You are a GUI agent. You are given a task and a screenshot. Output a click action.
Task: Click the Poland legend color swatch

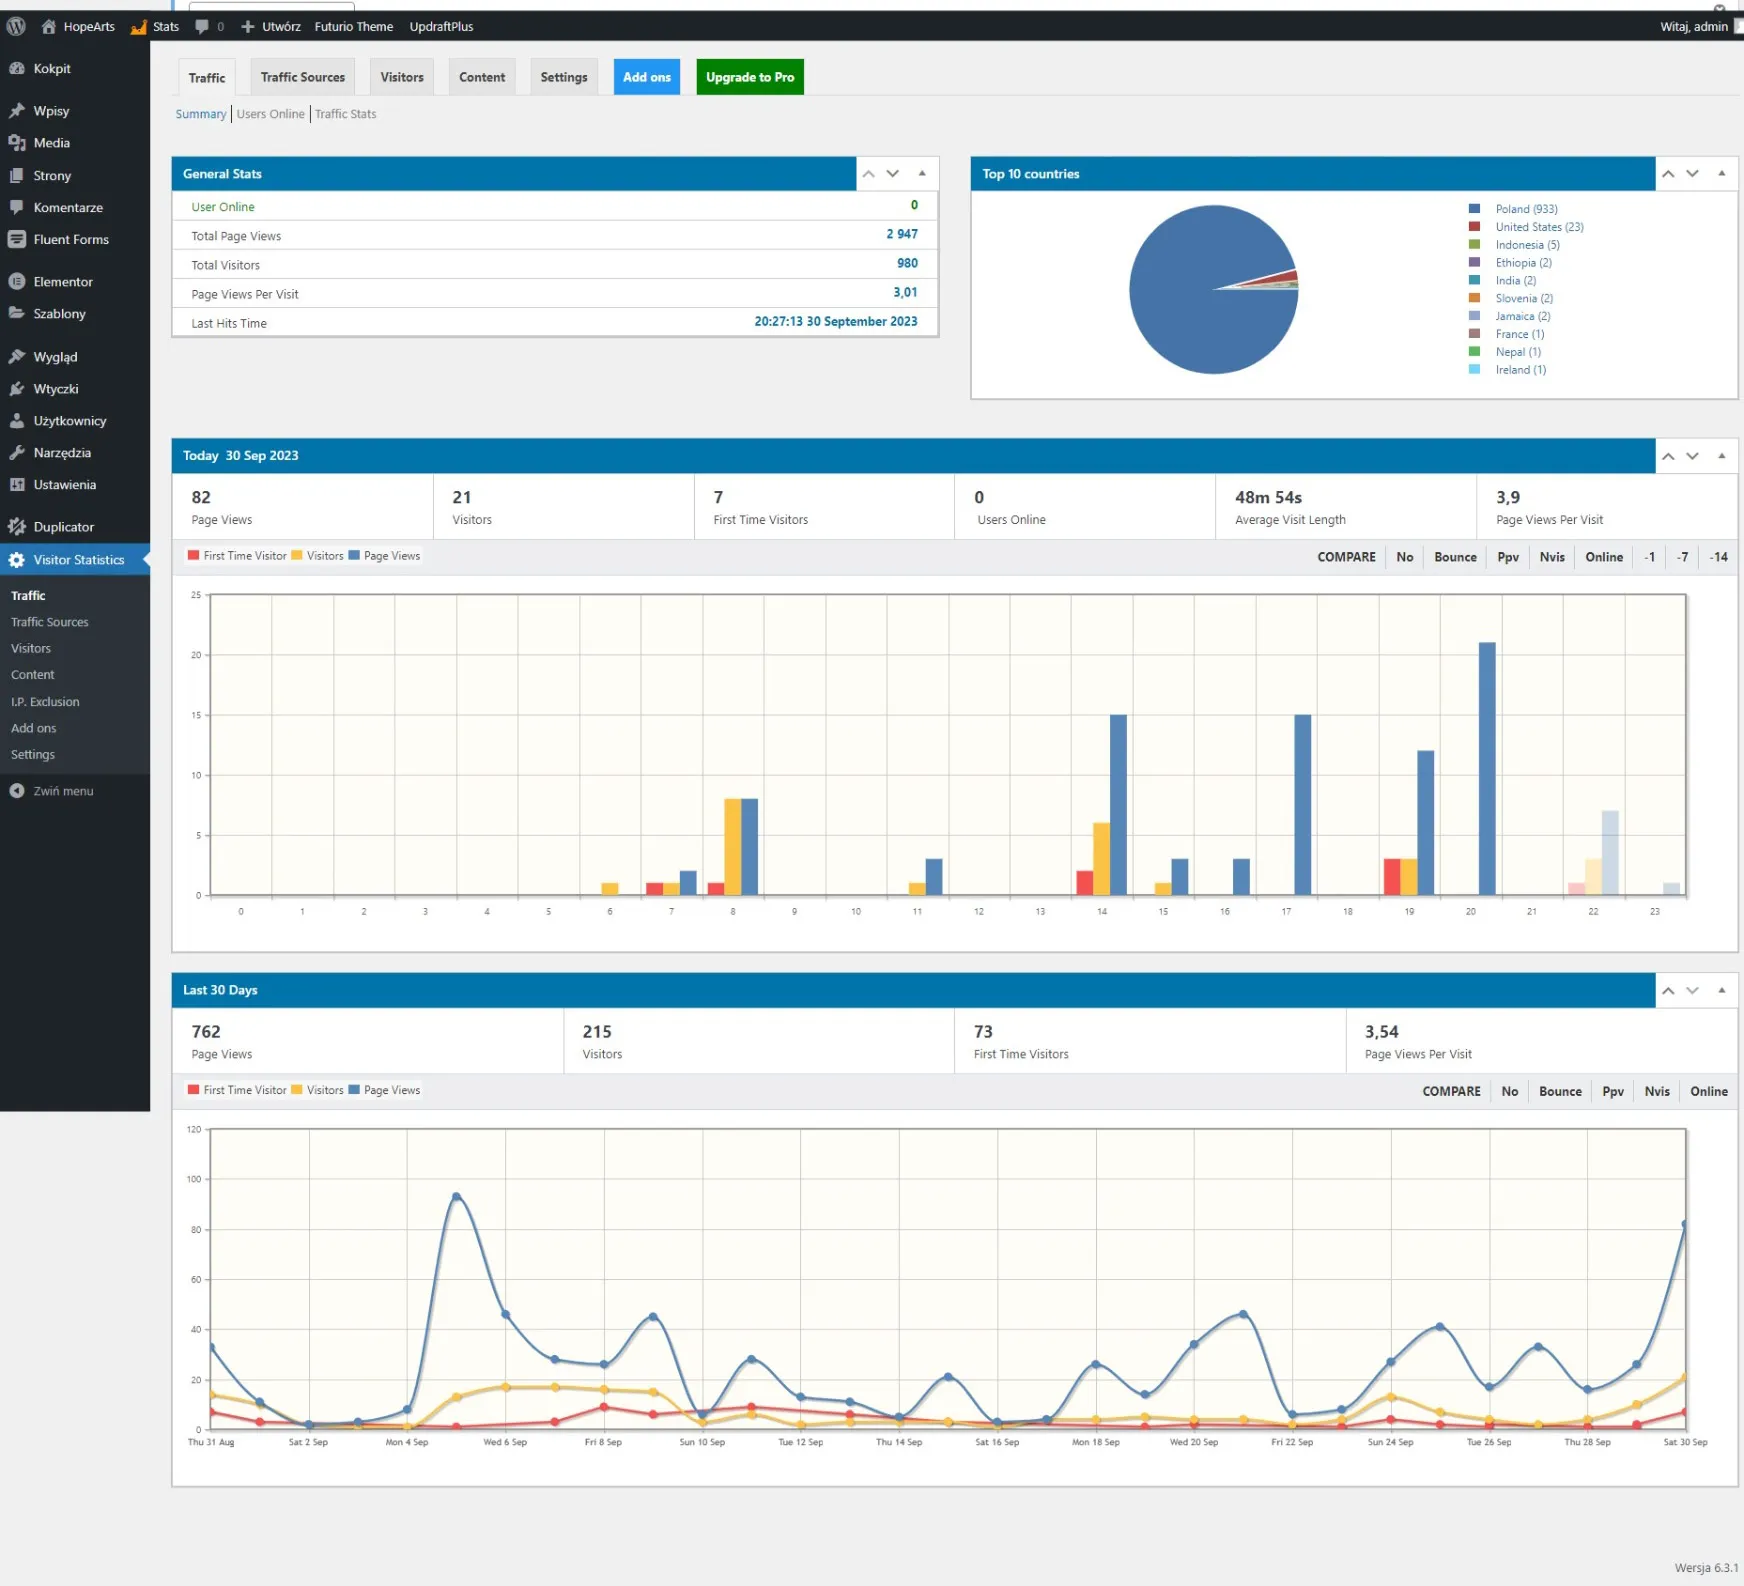pos(1474,209)
